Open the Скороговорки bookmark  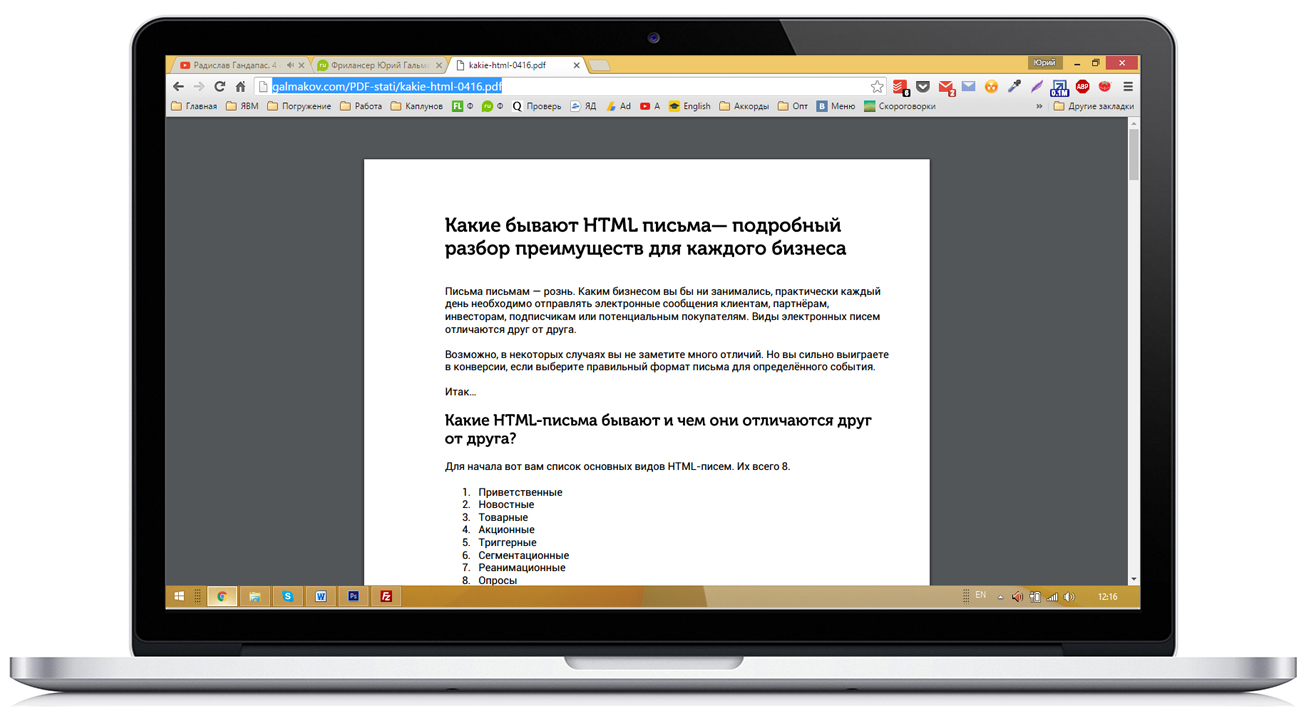coord(900,106)
